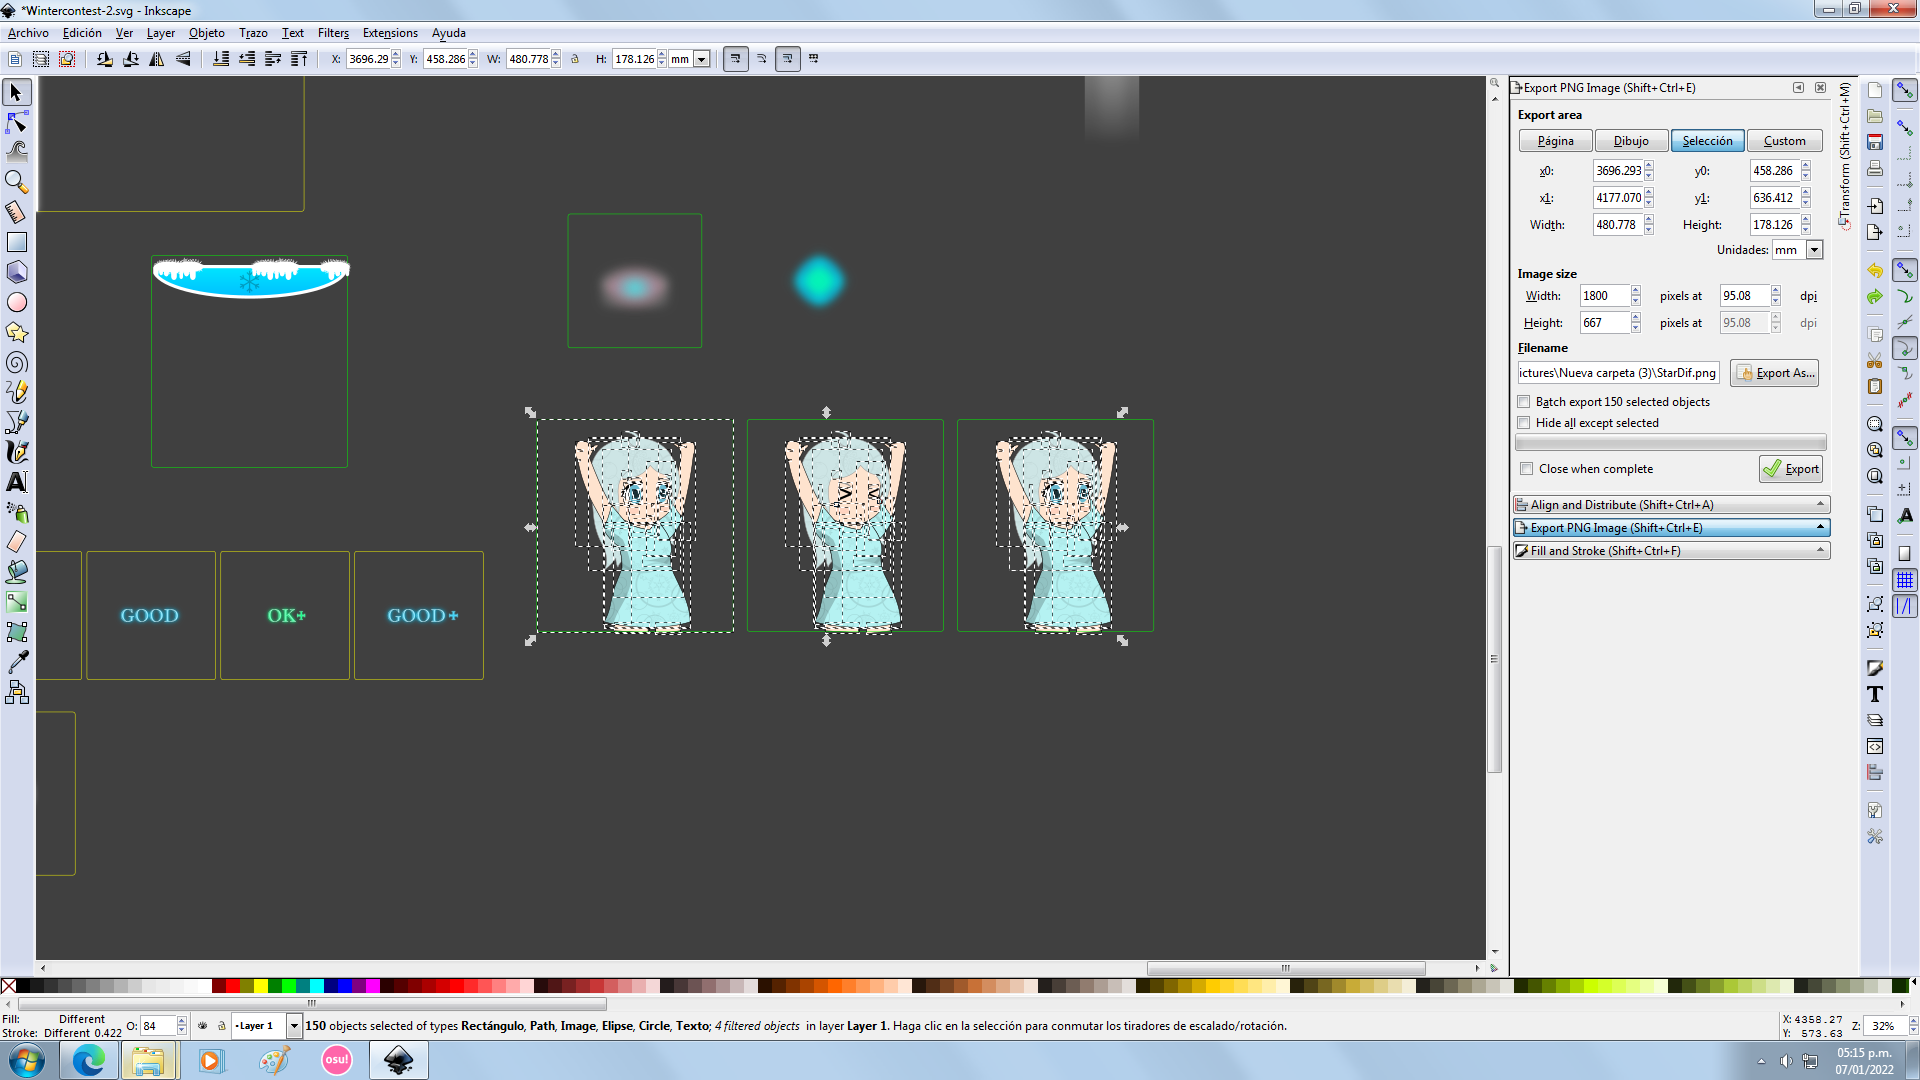Open the Export area Unidades dropdown

1815,250
